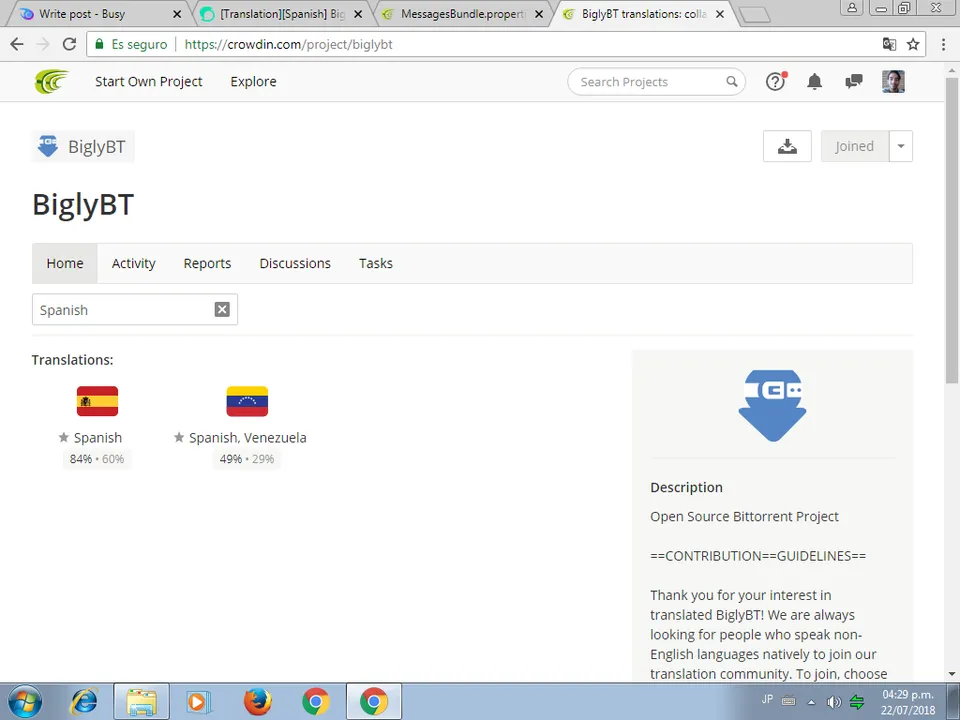
Task: Click the Open Source Bittorrent Project text
Action: point(744,516)
